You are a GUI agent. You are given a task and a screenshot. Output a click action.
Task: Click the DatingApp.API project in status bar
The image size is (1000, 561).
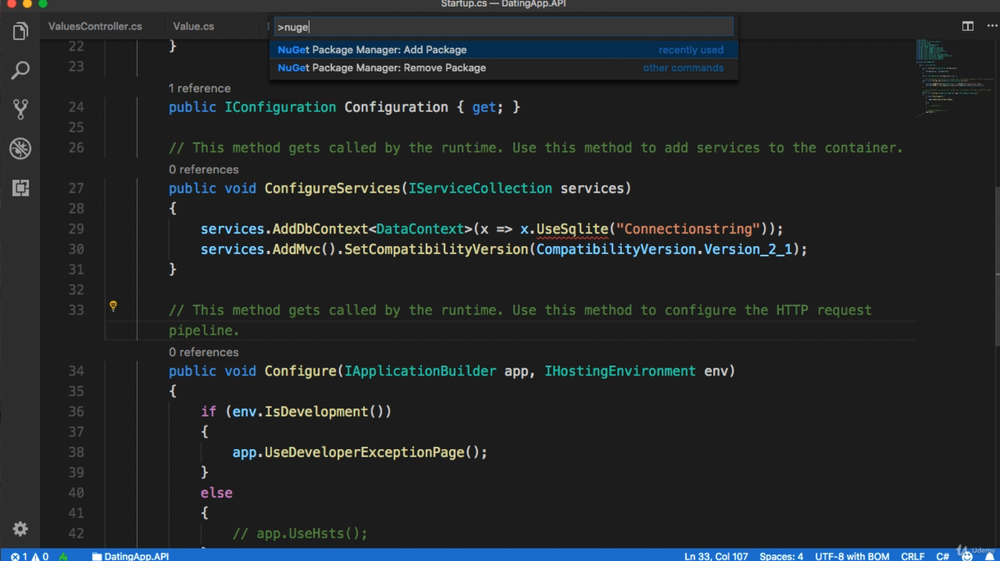[x=131, y=556]
